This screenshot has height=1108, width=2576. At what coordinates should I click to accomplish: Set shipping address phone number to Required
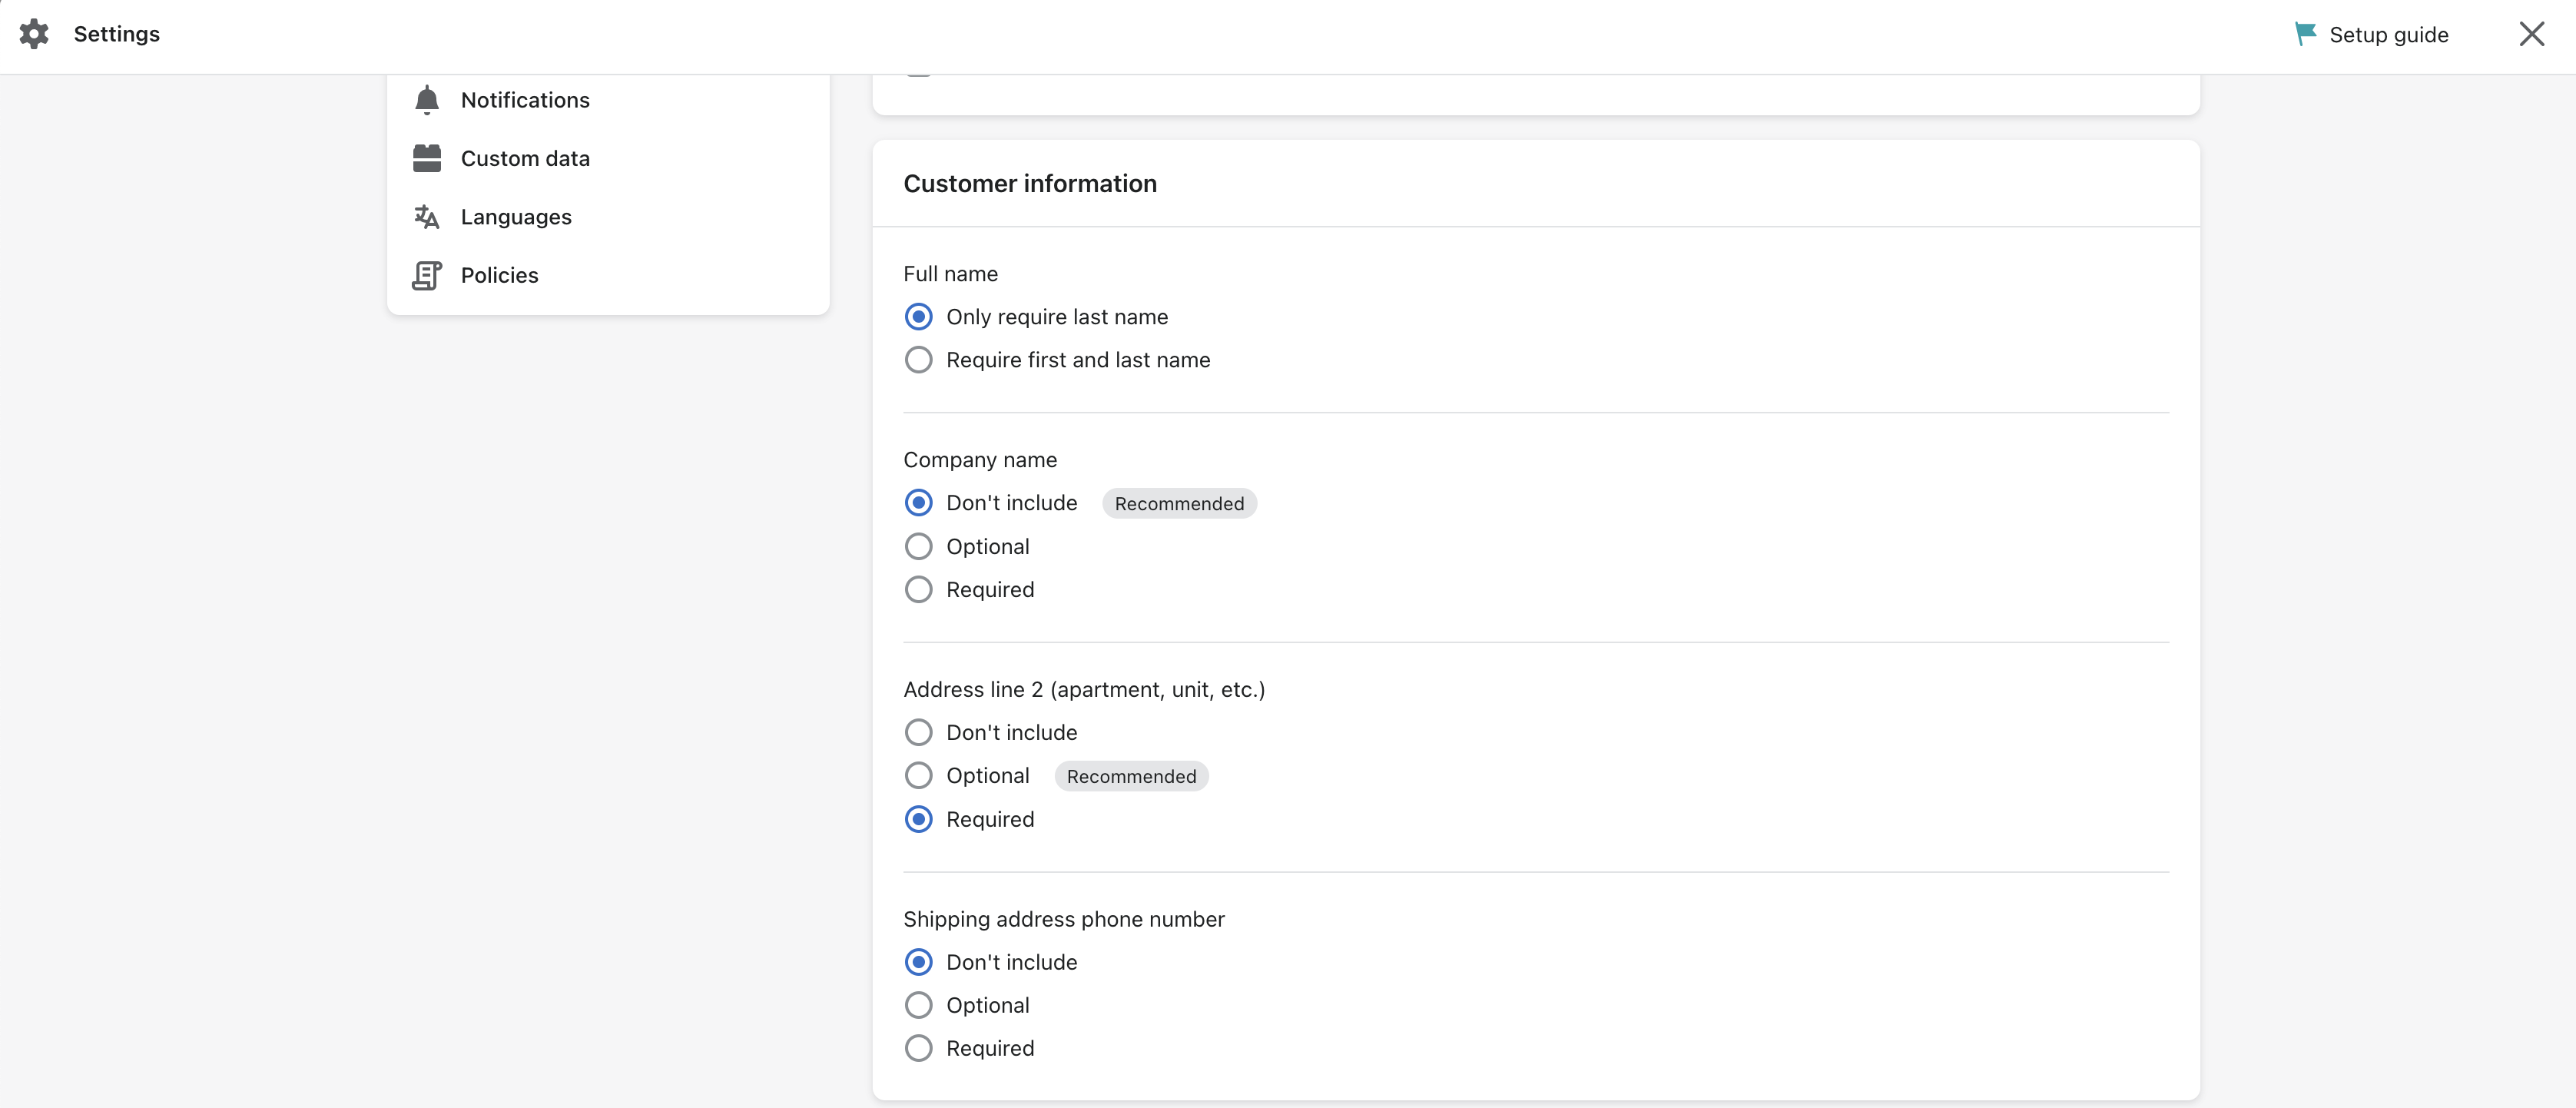[918, 1047]
